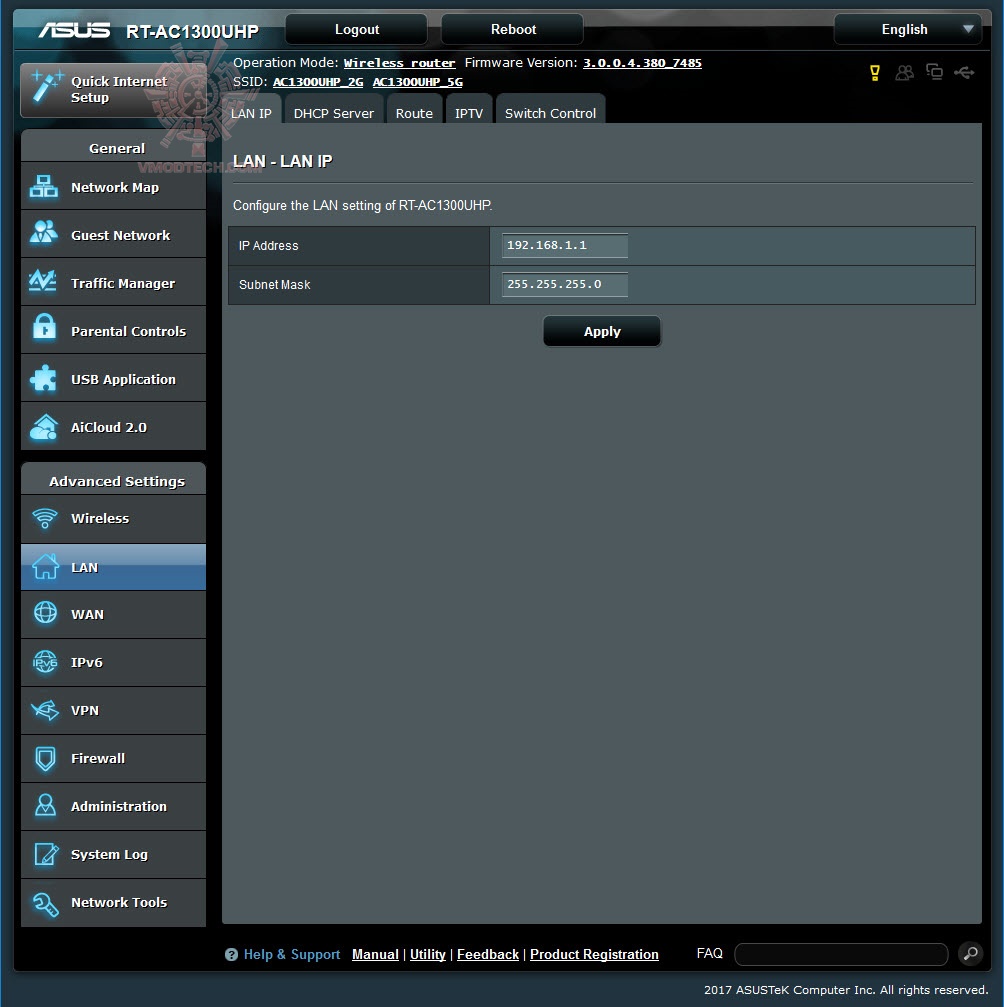Click the Guest Network people icon
The height and width of the screenshot is (1007, 1004).
click(x=44, y=232)
